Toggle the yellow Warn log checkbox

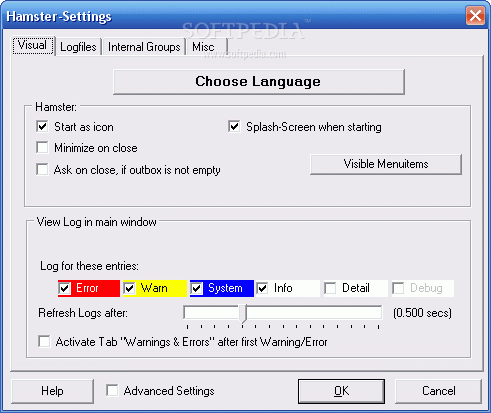[x=129, y=288]
